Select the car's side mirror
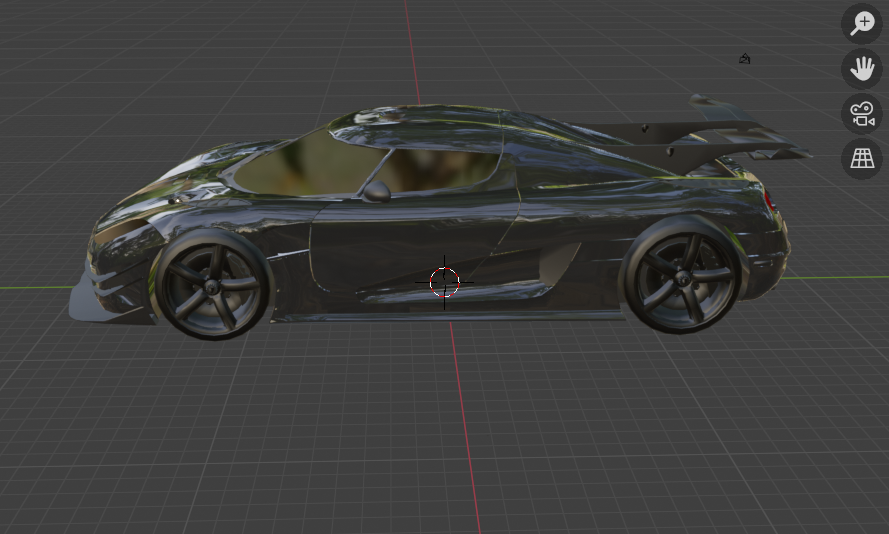 point(375,191)
